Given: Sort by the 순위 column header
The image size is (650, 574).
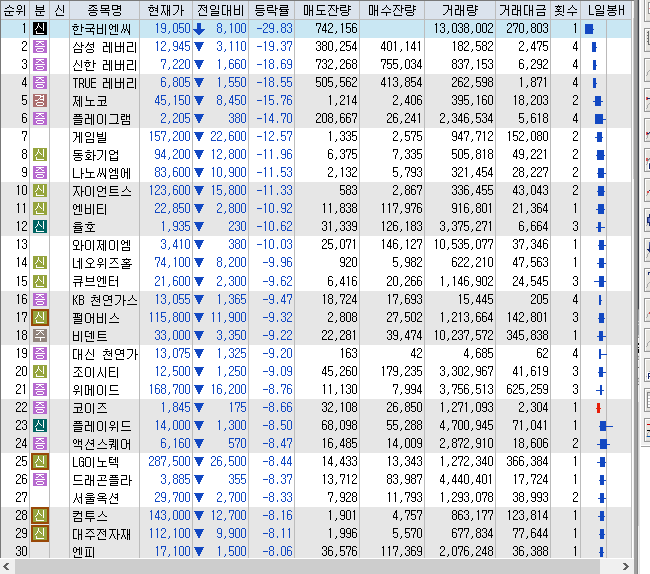Looking at the screenshot, I should click(x=15, y=10).
